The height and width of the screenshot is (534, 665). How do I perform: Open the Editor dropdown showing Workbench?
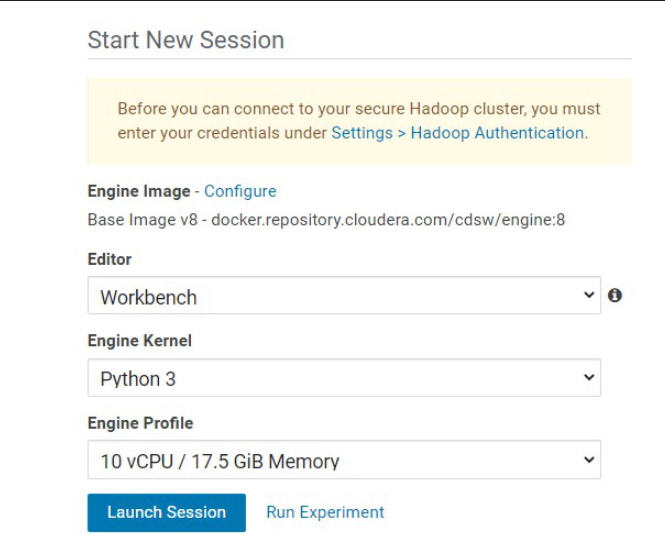[344, 295]
